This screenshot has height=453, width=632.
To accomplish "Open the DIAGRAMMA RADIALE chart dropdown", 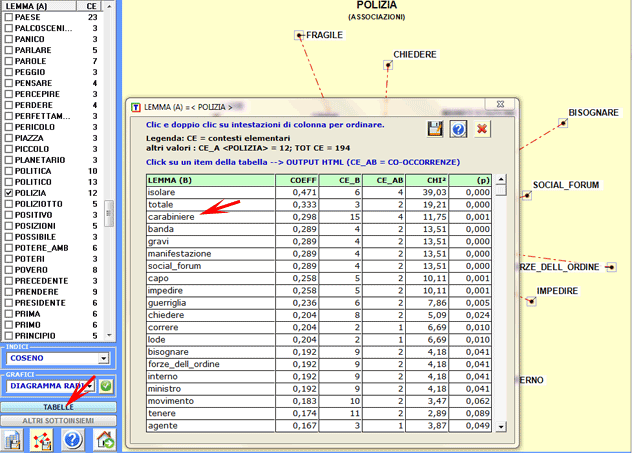I will [91, 386].
